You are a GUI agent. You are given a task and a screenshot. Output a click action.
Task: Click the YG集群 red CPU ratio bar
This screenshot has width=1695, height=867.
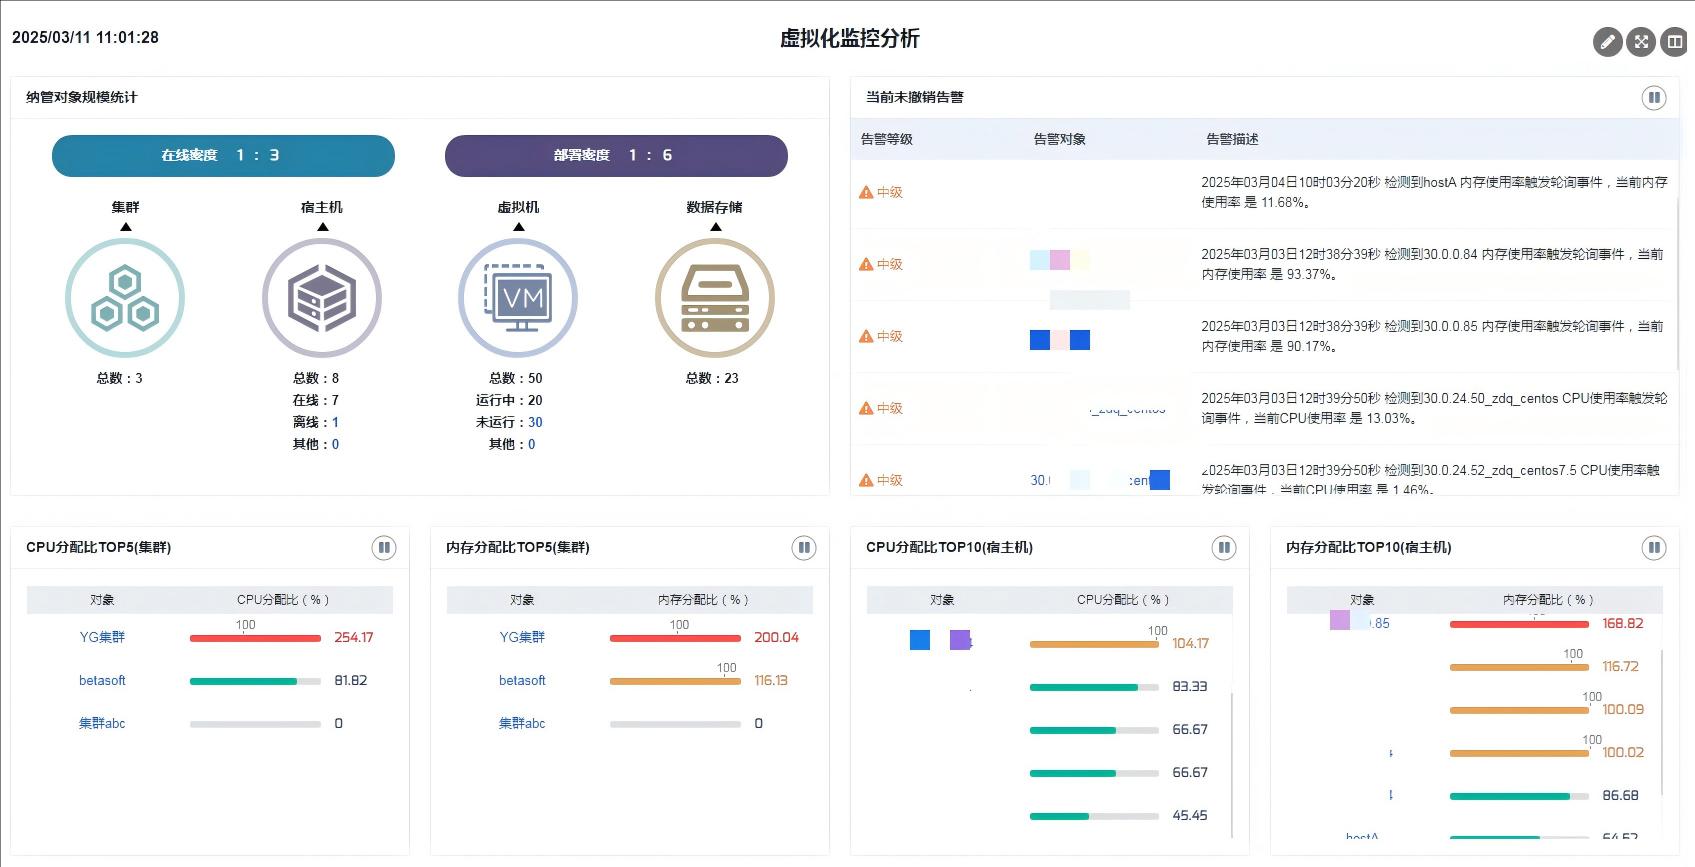click(255, 638)
